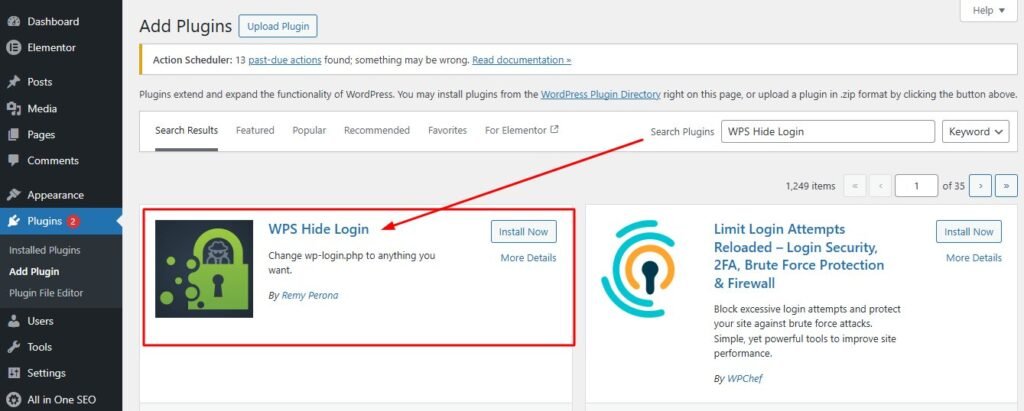
Task: Click the past-due actions link
Action: coord(285,59)
